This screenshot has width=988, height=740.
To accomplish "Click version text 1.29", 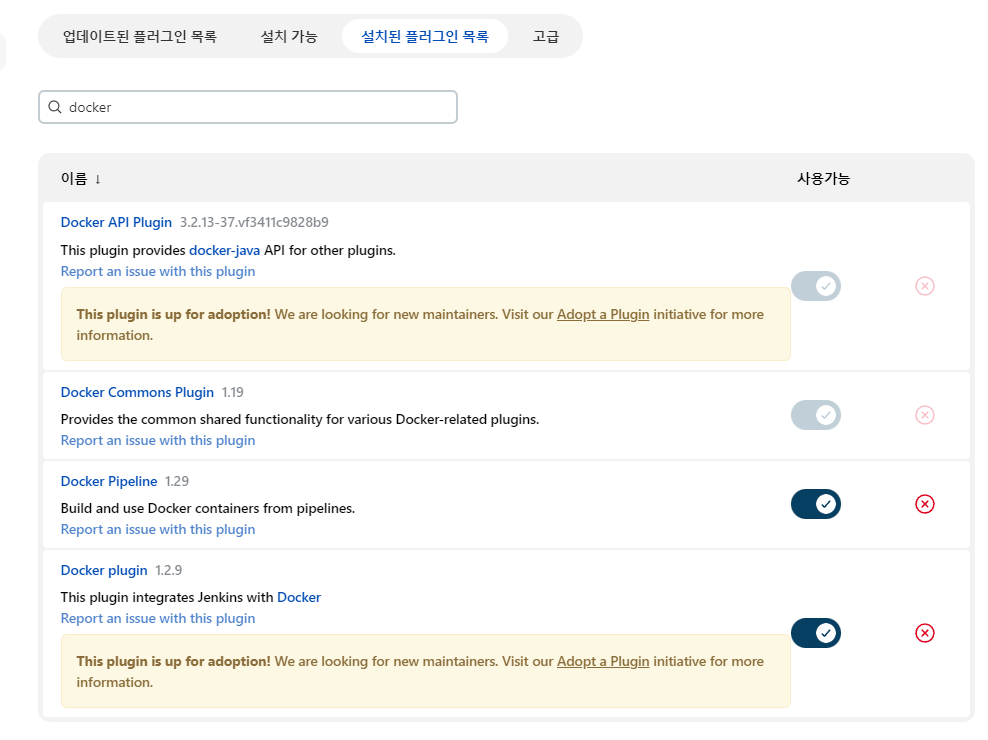I will (x=177, y=482).
